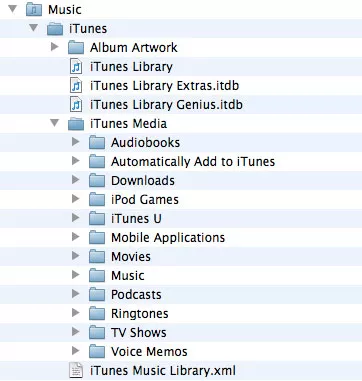Image resolution: width=362 pixels, height=381 pixels.
Task: Select the Ringtones folder icon
Action: [x=97, y=314]
